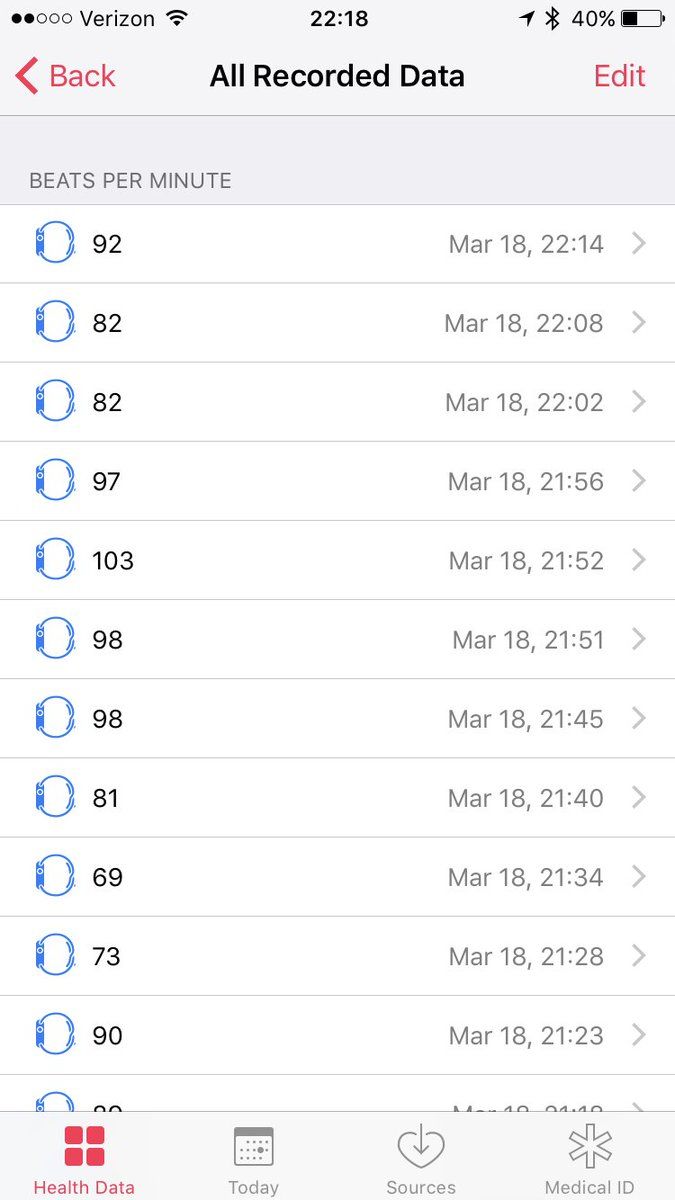Tap the Medical ID asterisk icon
This screenshot has width=675, height=1200.
[x=589, y=1146]
